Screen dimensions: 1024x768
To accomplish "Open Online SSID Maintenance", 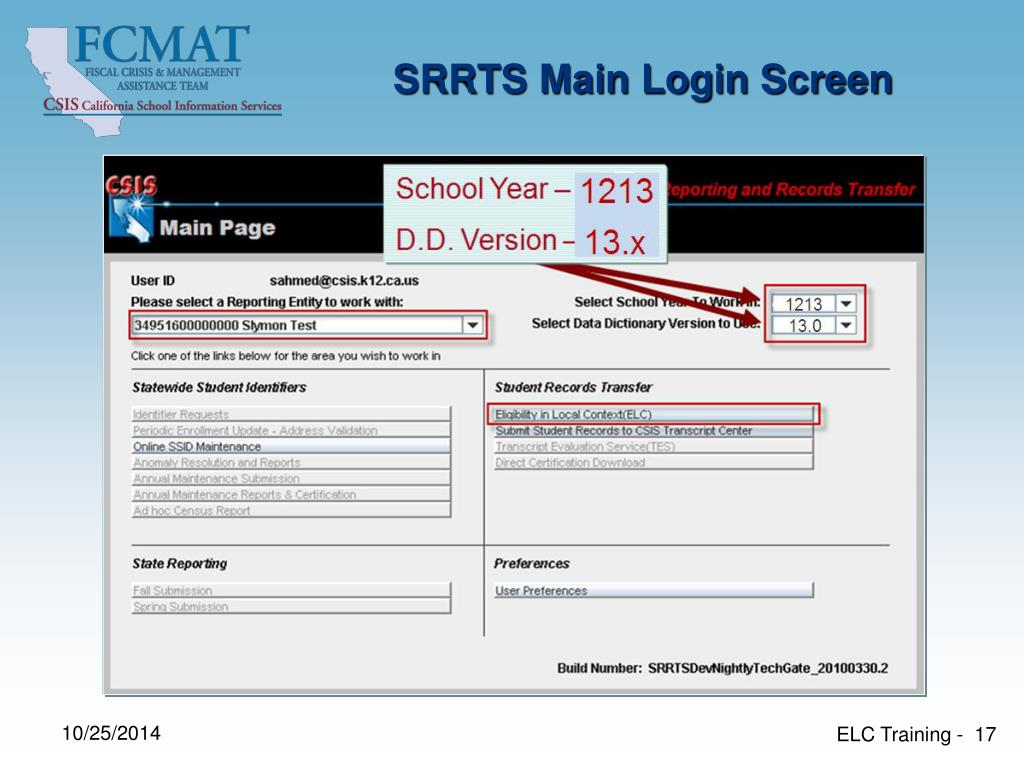I will point(291,446).
